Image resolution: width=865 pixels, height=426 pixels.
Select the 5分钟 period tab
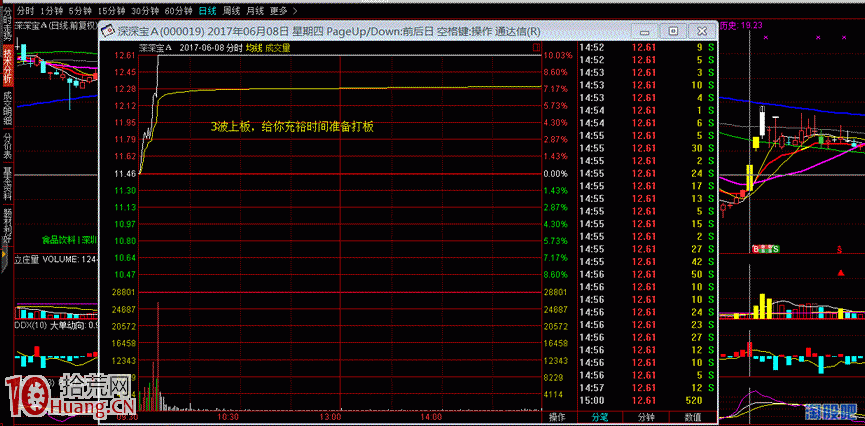click(x=81, y=10)
